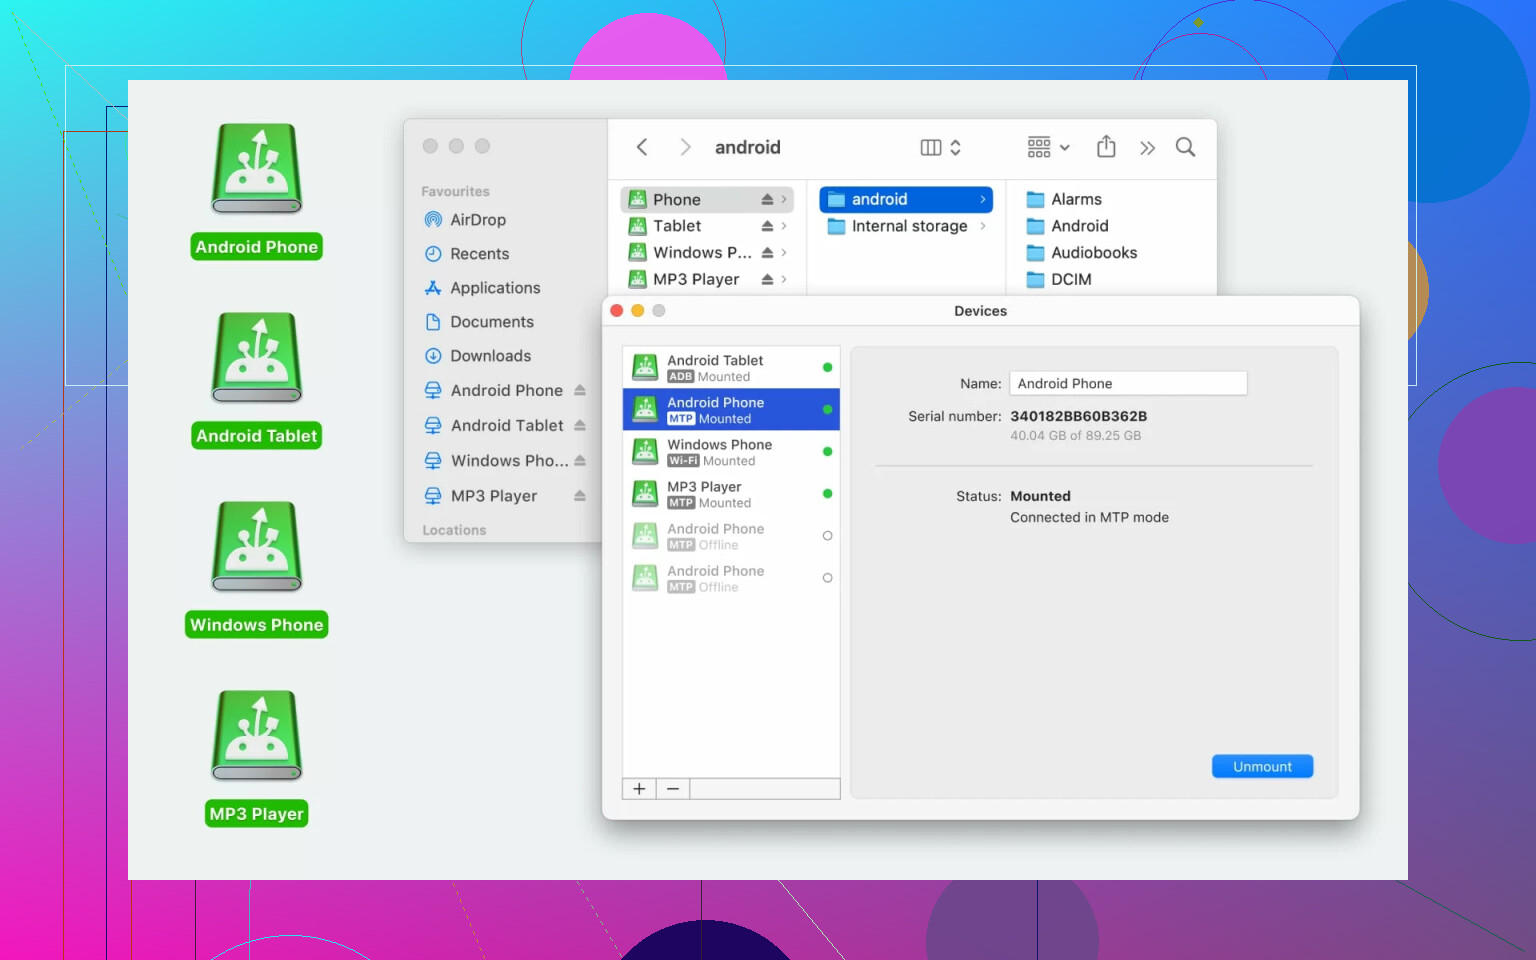Add a new device with plus button
This screenshot has height=960, width=1536.
[x=639, y=789]
